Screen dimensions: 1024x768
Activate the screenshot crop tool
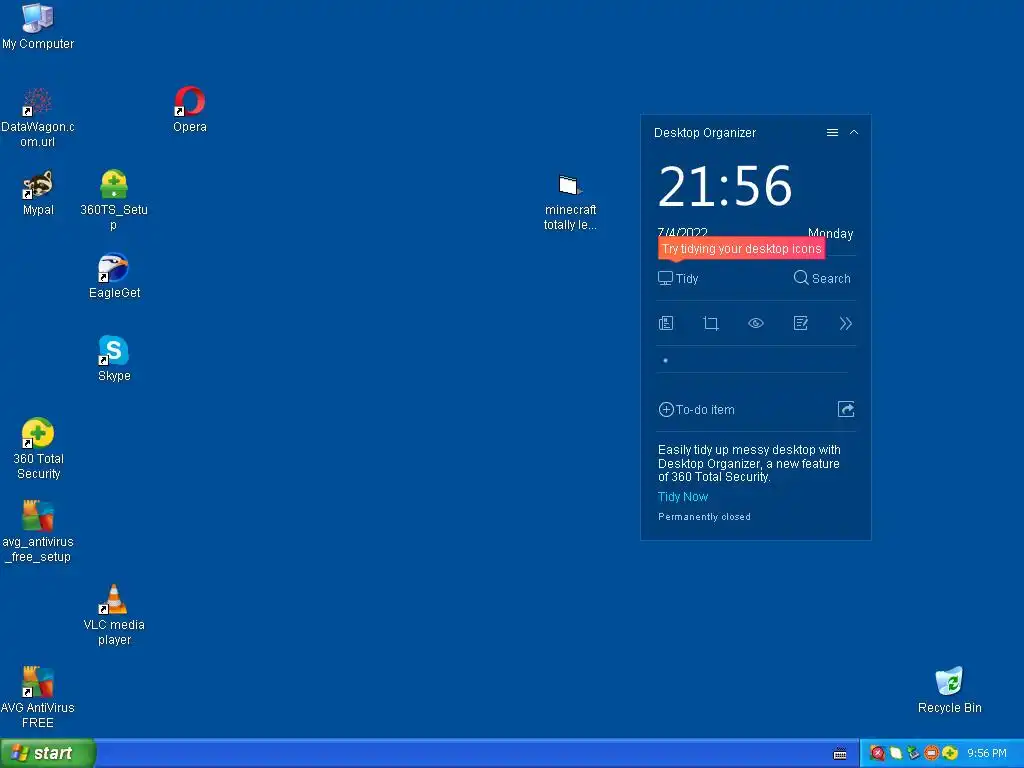[x=711, y=323]
